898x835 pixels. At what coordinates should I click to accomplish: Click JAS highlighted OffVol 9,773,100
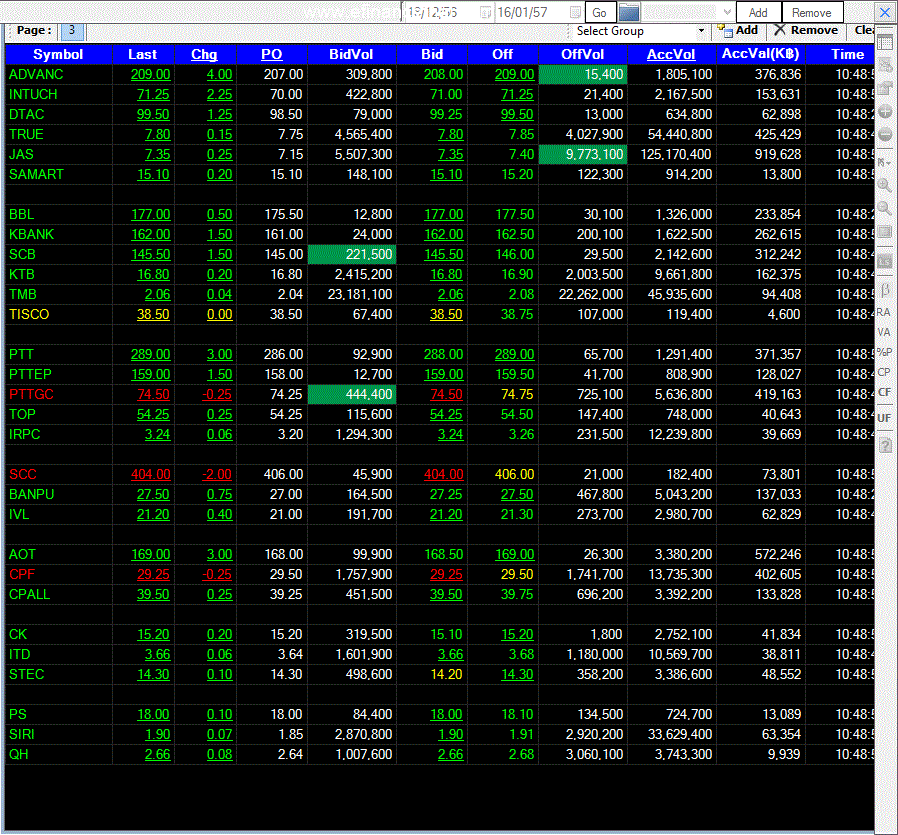click(582, 155)
